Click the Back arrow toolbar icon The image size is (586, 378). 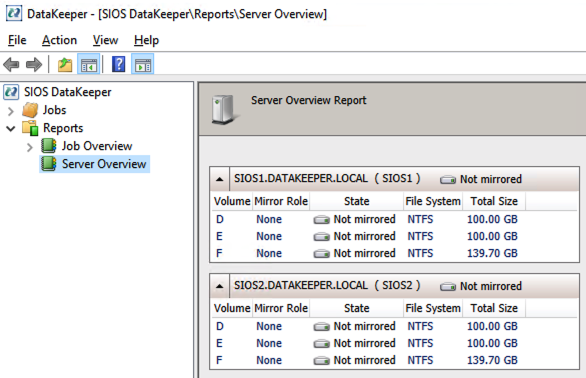coord(11,65)
